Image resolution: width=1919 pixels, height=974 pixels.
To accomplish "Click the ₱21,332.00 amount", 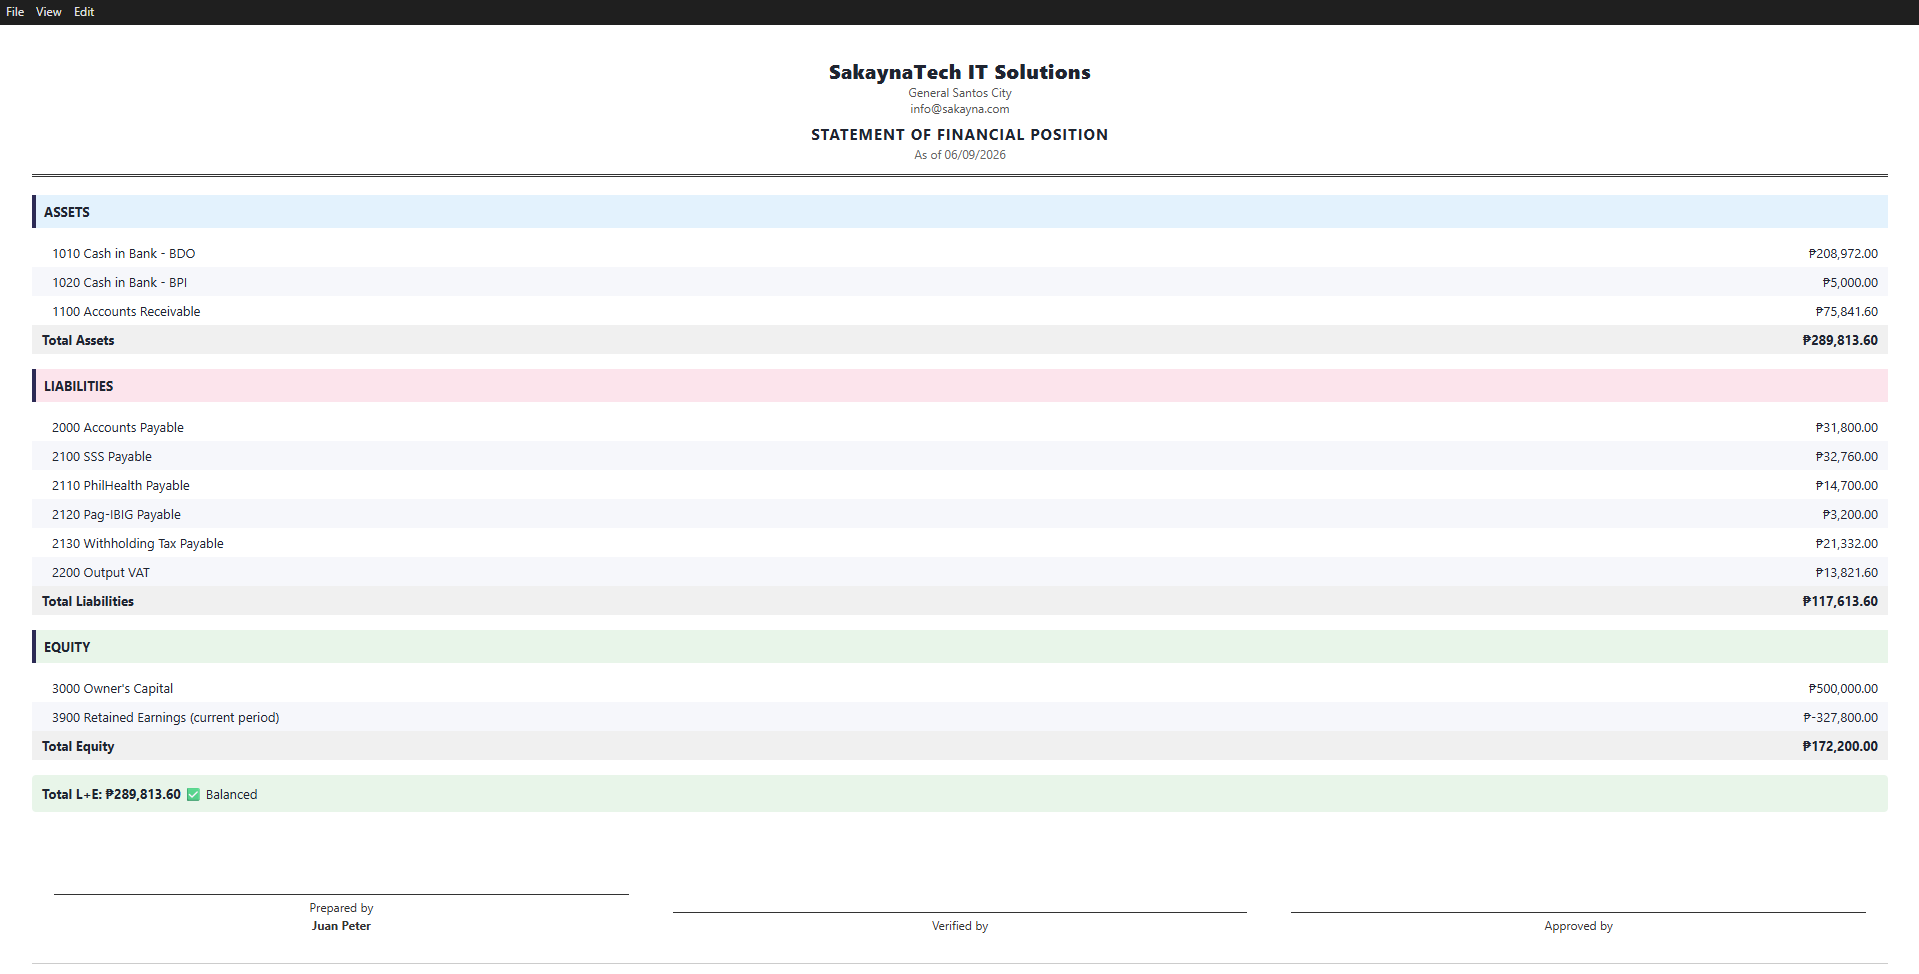I will (1847, 544).
